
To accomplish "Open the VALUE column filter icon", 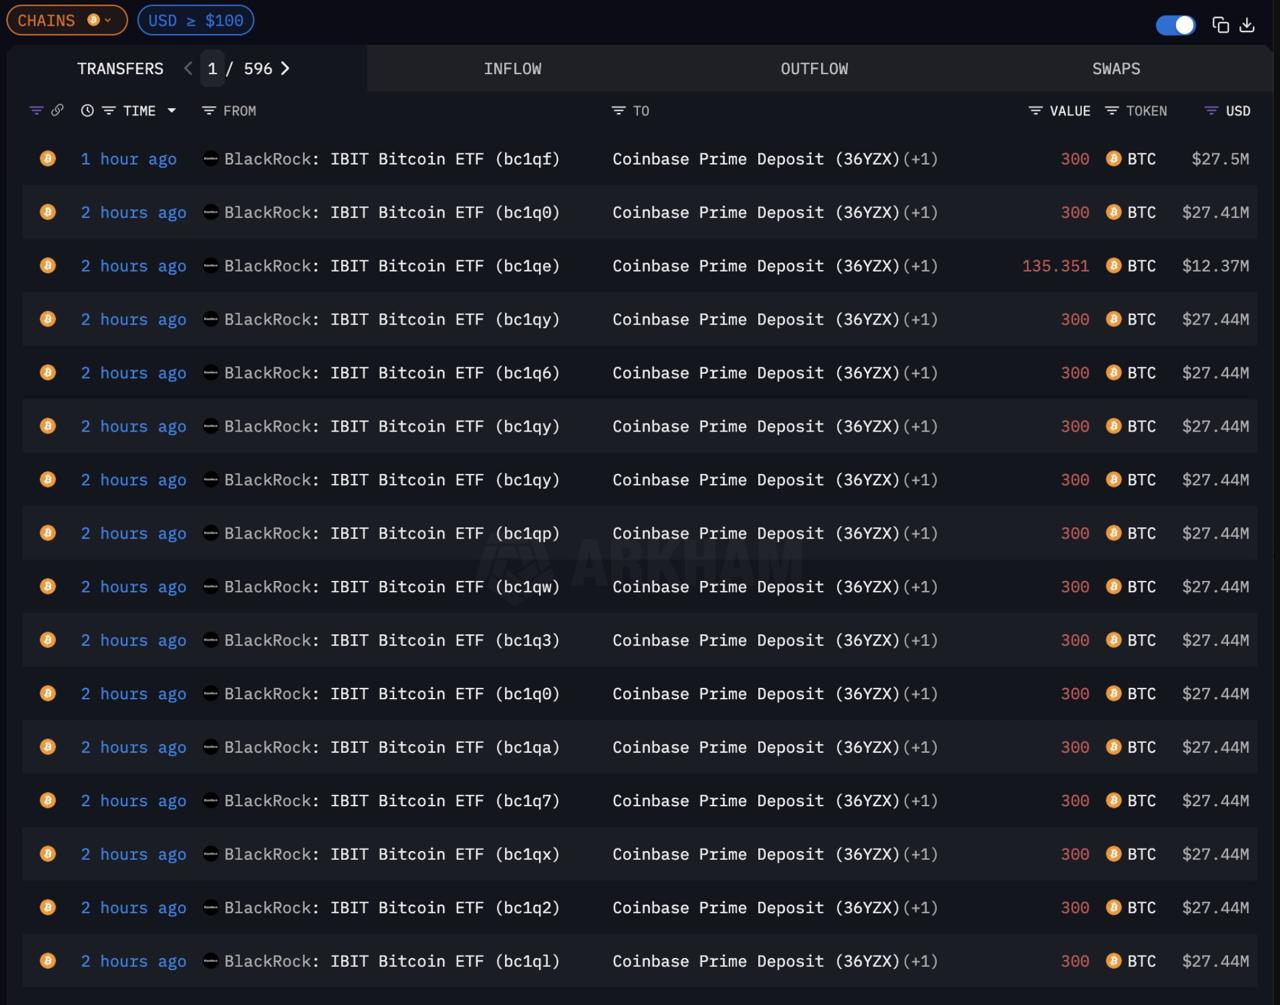I will (1035, 111).
